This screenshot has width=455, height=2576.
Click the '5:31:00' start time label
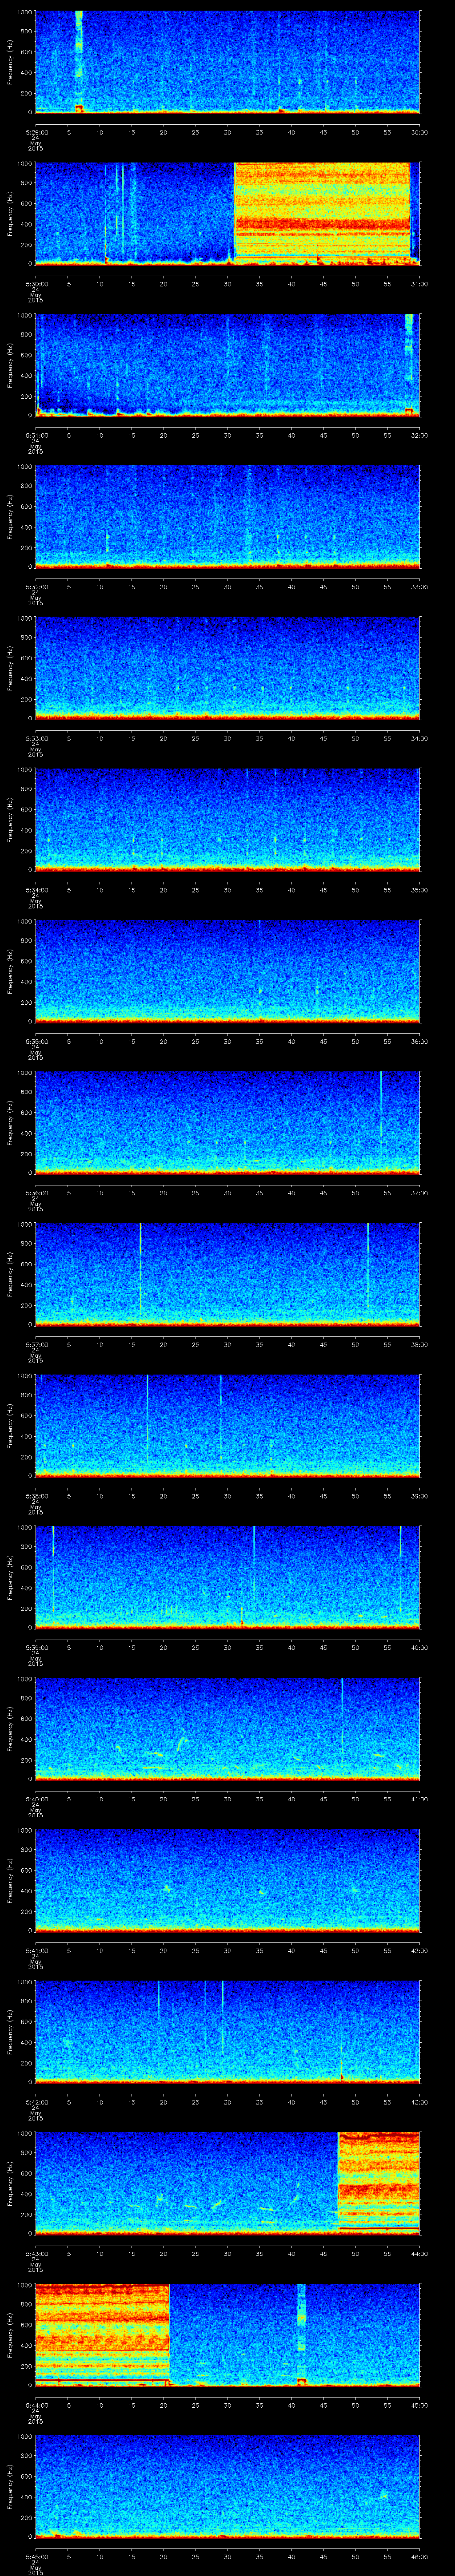(36, 435)
